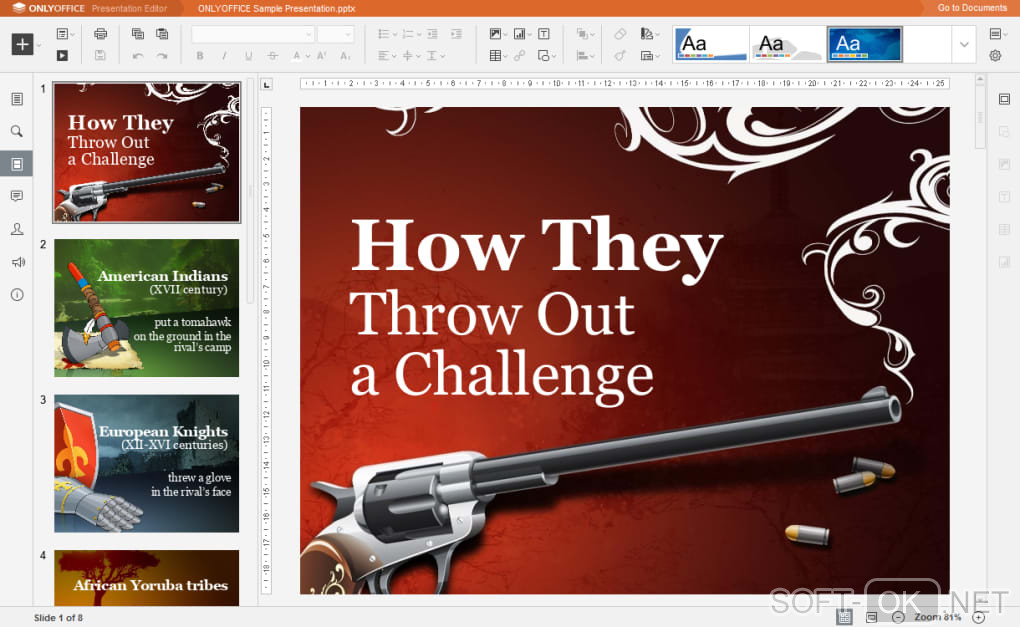This screenshot has height=627, width=1020.
Task: Click the zoom in plus button
Action: (978, 617)
